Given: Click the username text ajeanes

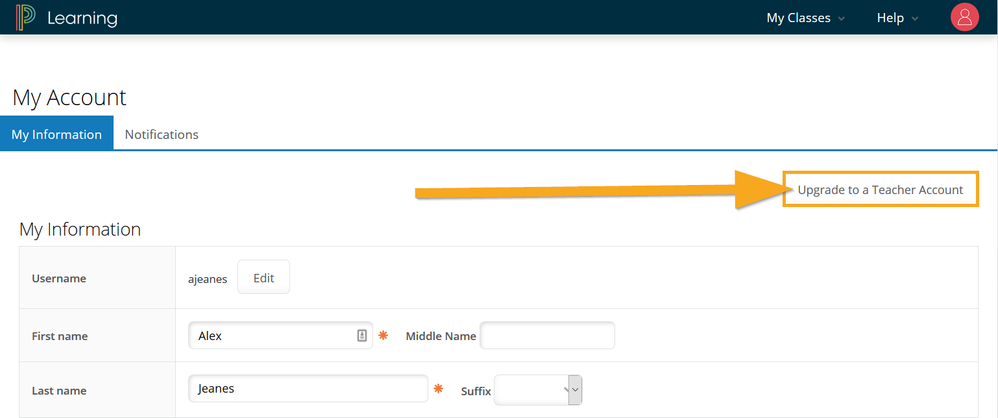Looking at the screenshot, I should click(207, 279).
